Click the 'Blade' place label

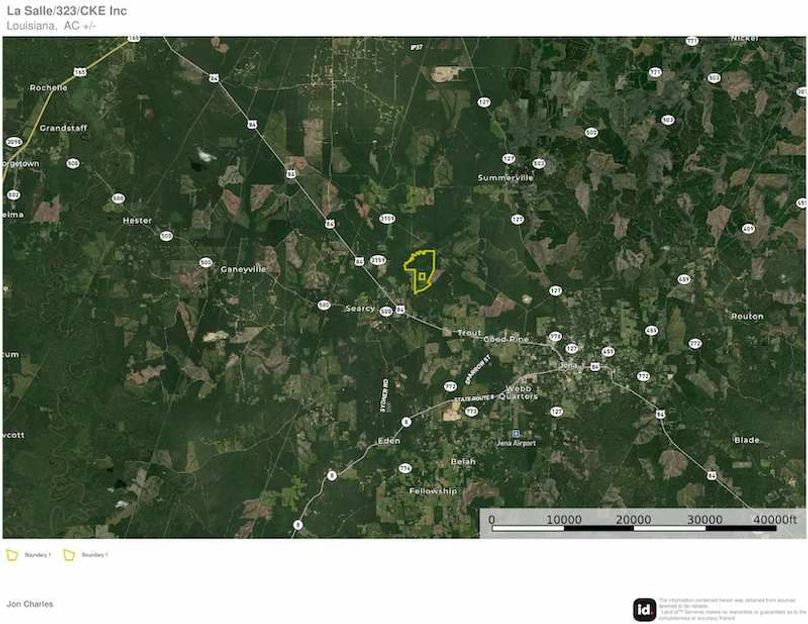[x=747, y=440]
